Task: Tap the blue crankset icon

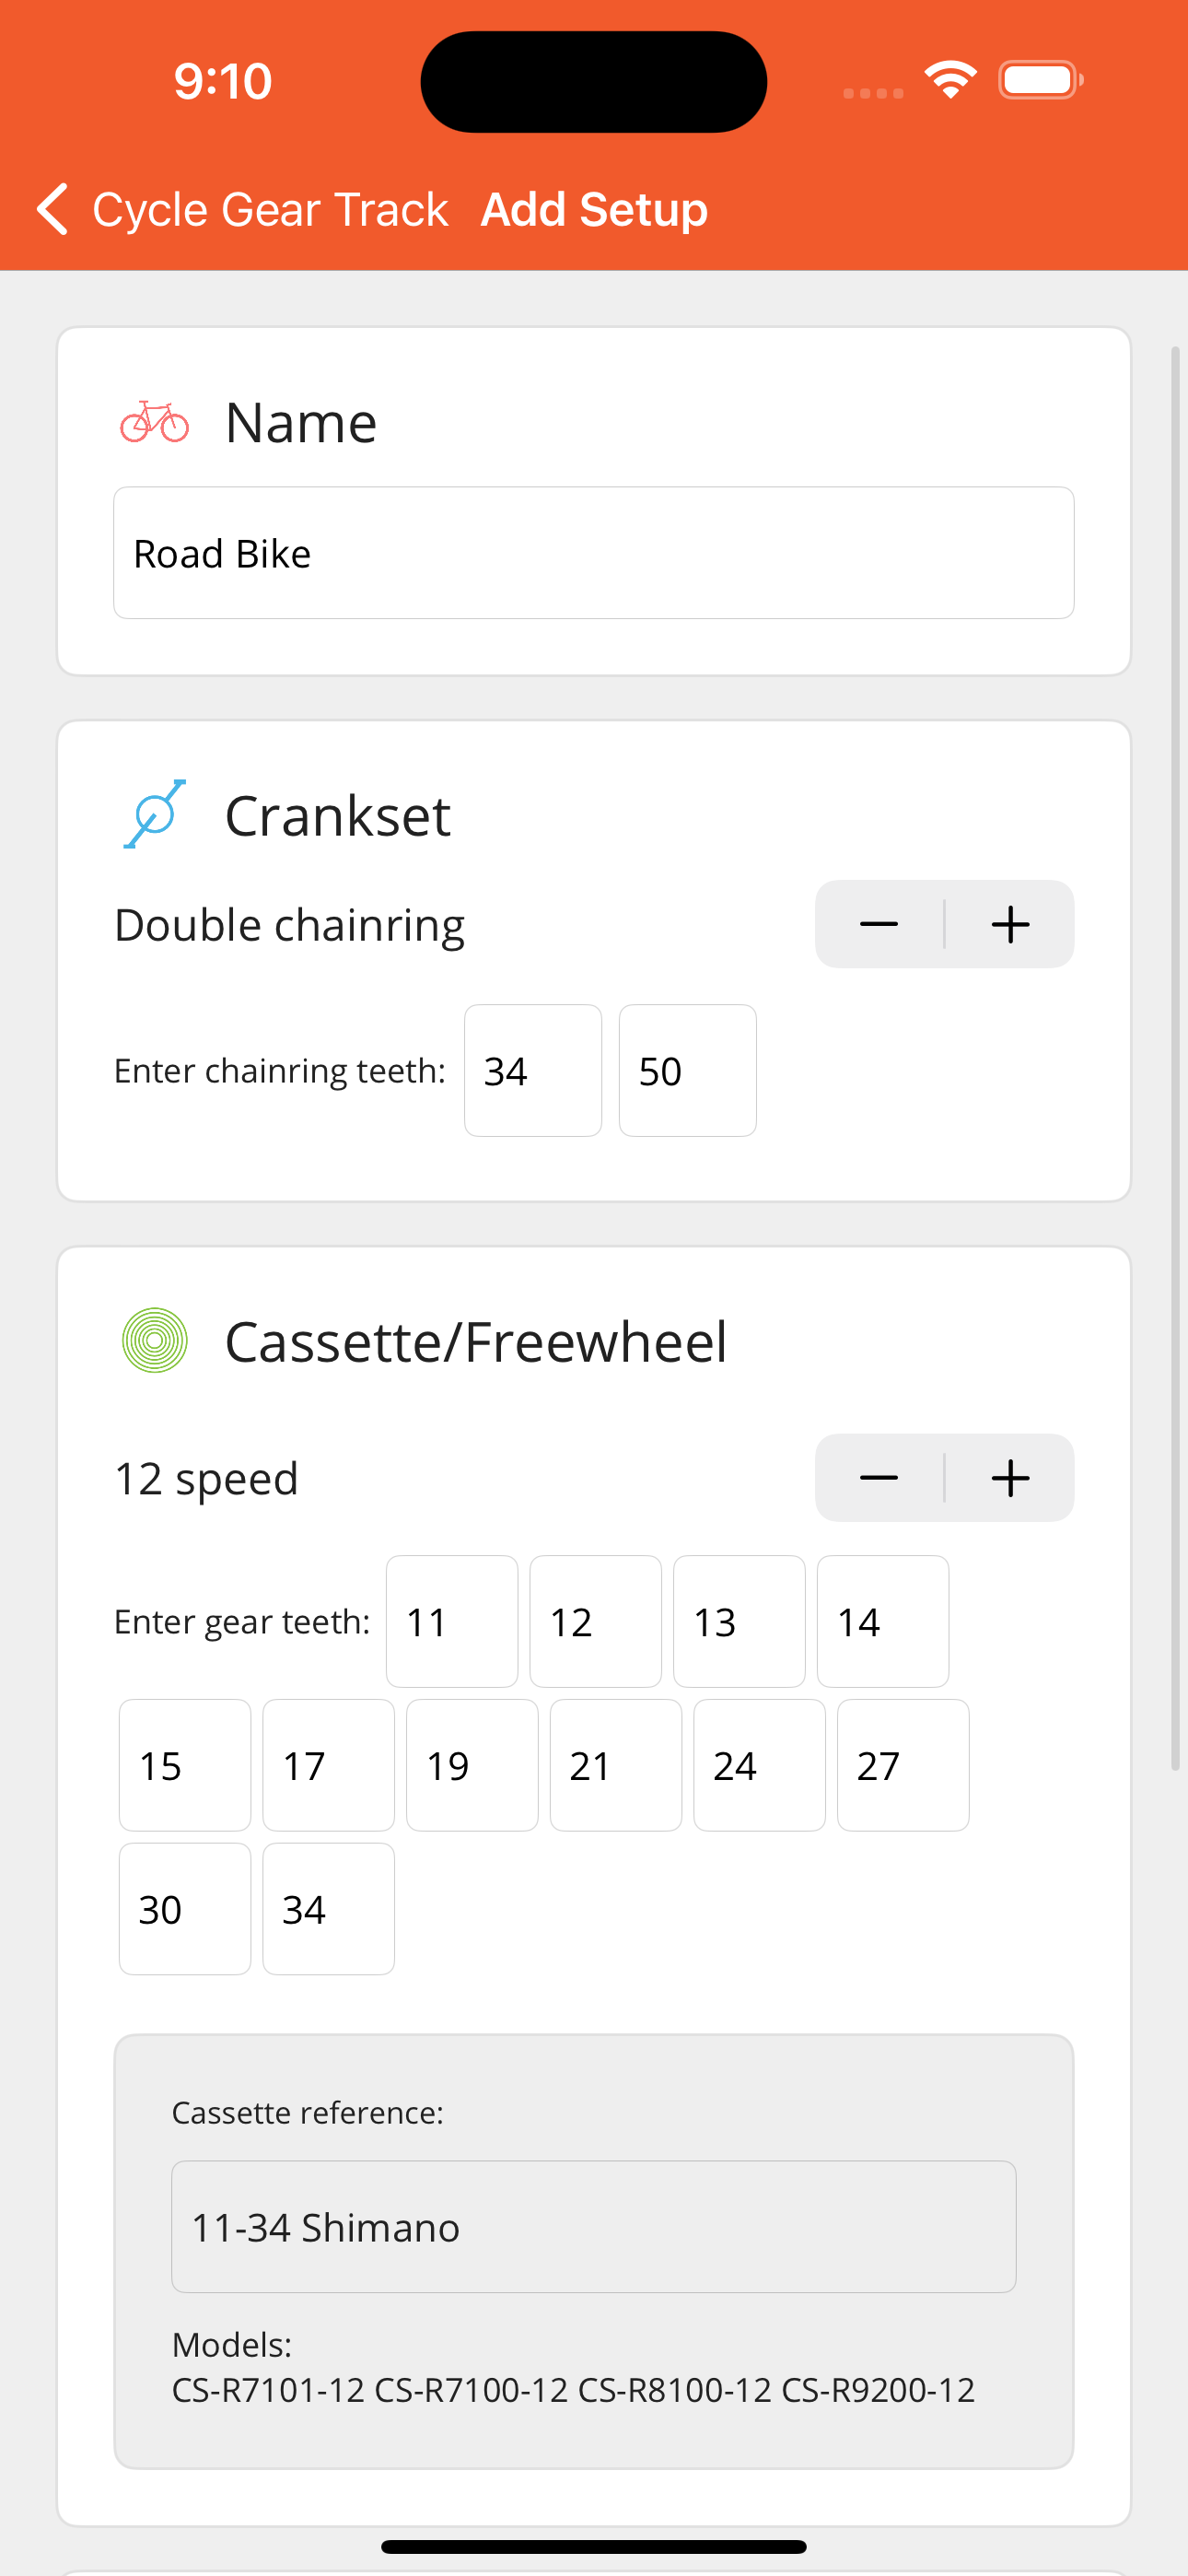Action: 155,814
